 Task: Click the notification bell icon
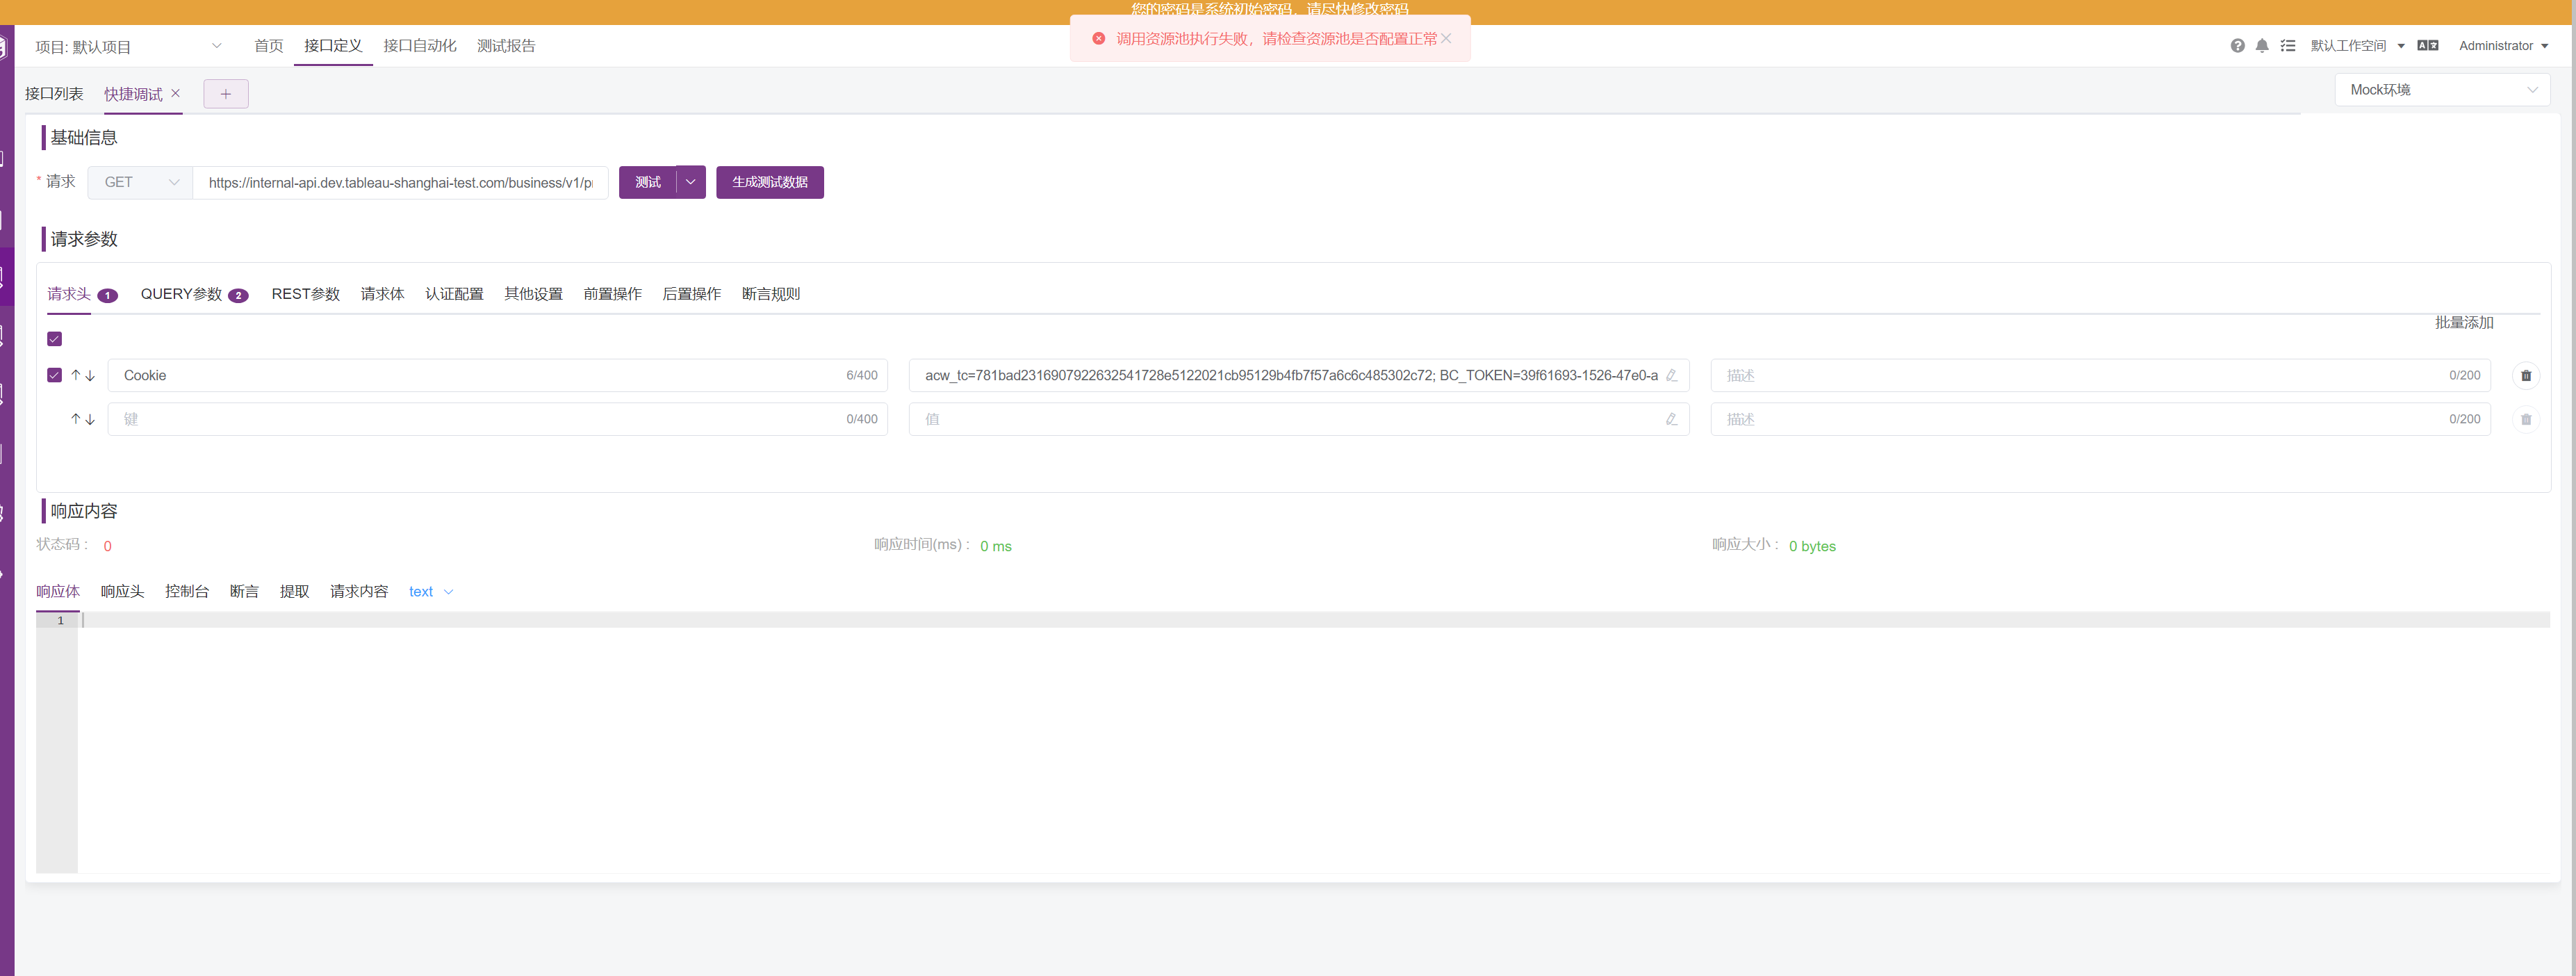(2262, 46)
